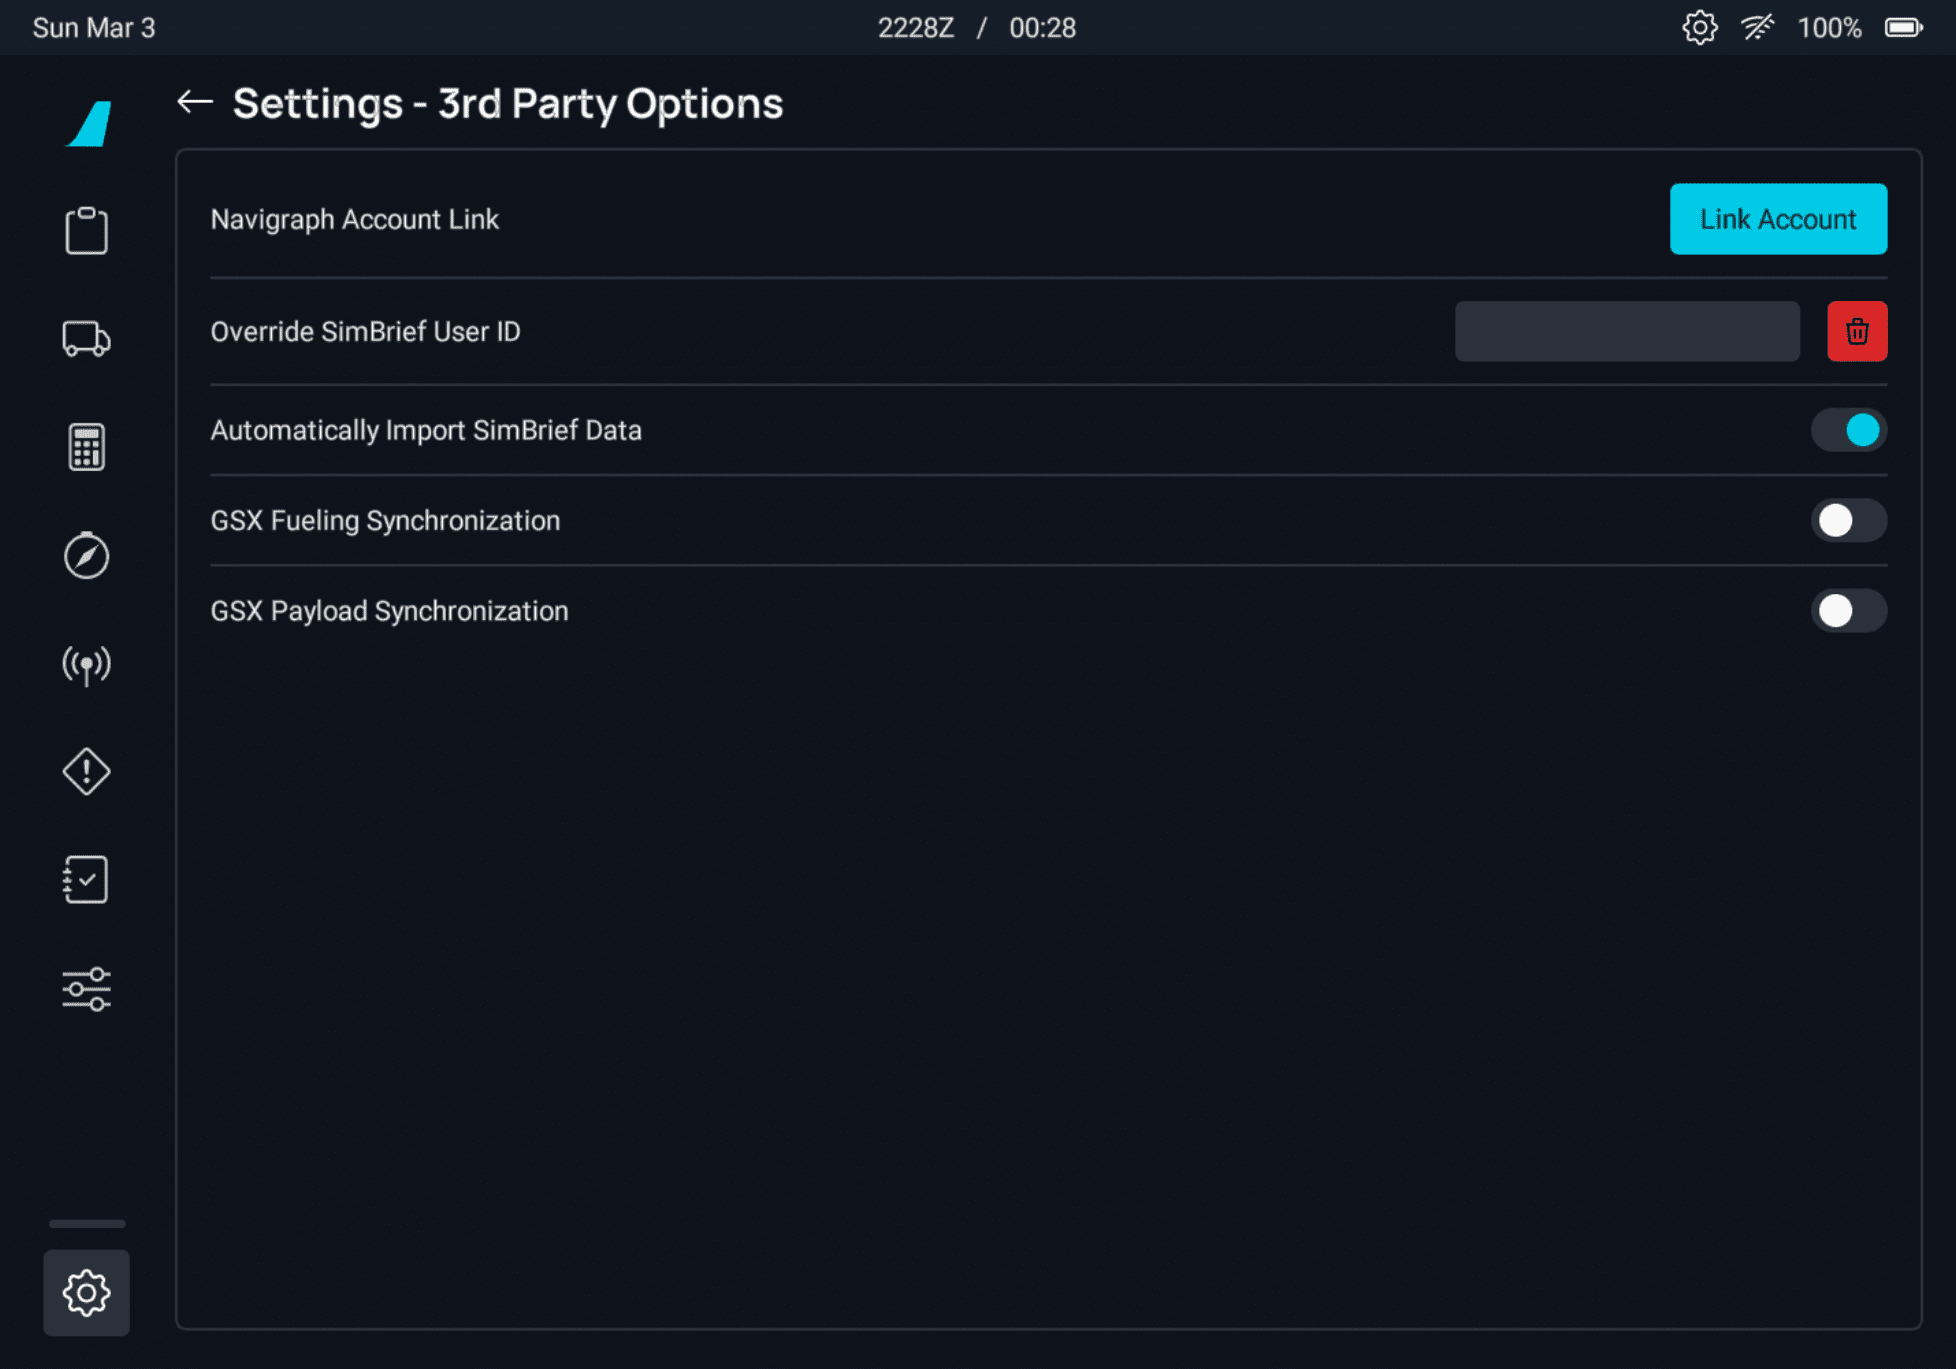Click the wifi disconnected status icon
Screen dimensions: 1956x1369
[x=1757, y=27]
